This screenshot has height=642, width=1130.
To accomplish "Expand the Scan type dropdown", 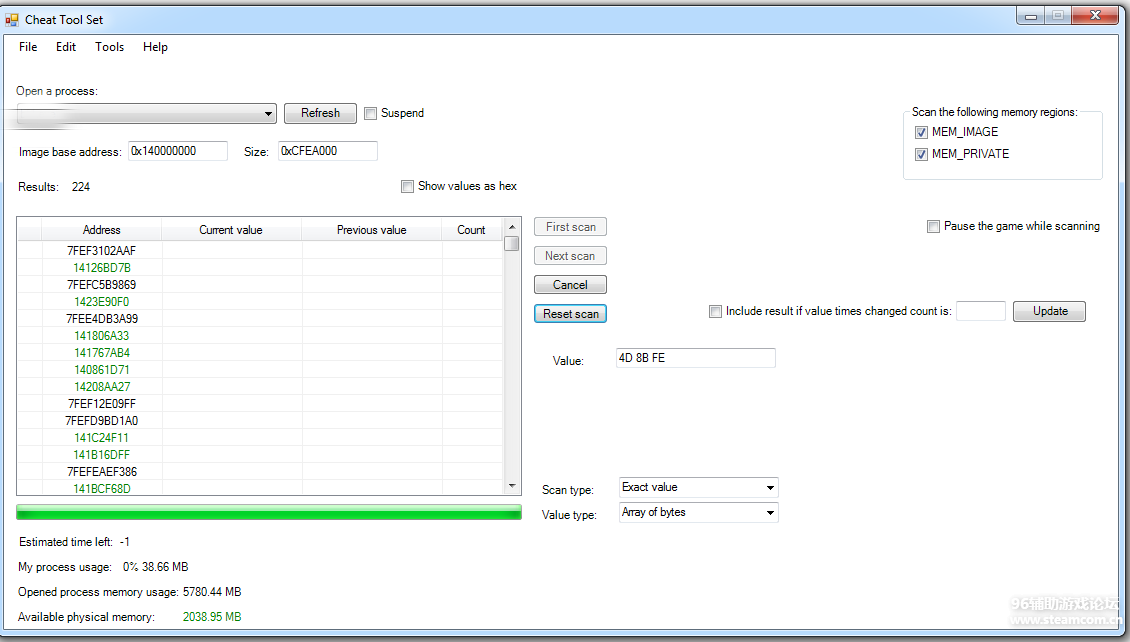I will (x=769, y=488).
